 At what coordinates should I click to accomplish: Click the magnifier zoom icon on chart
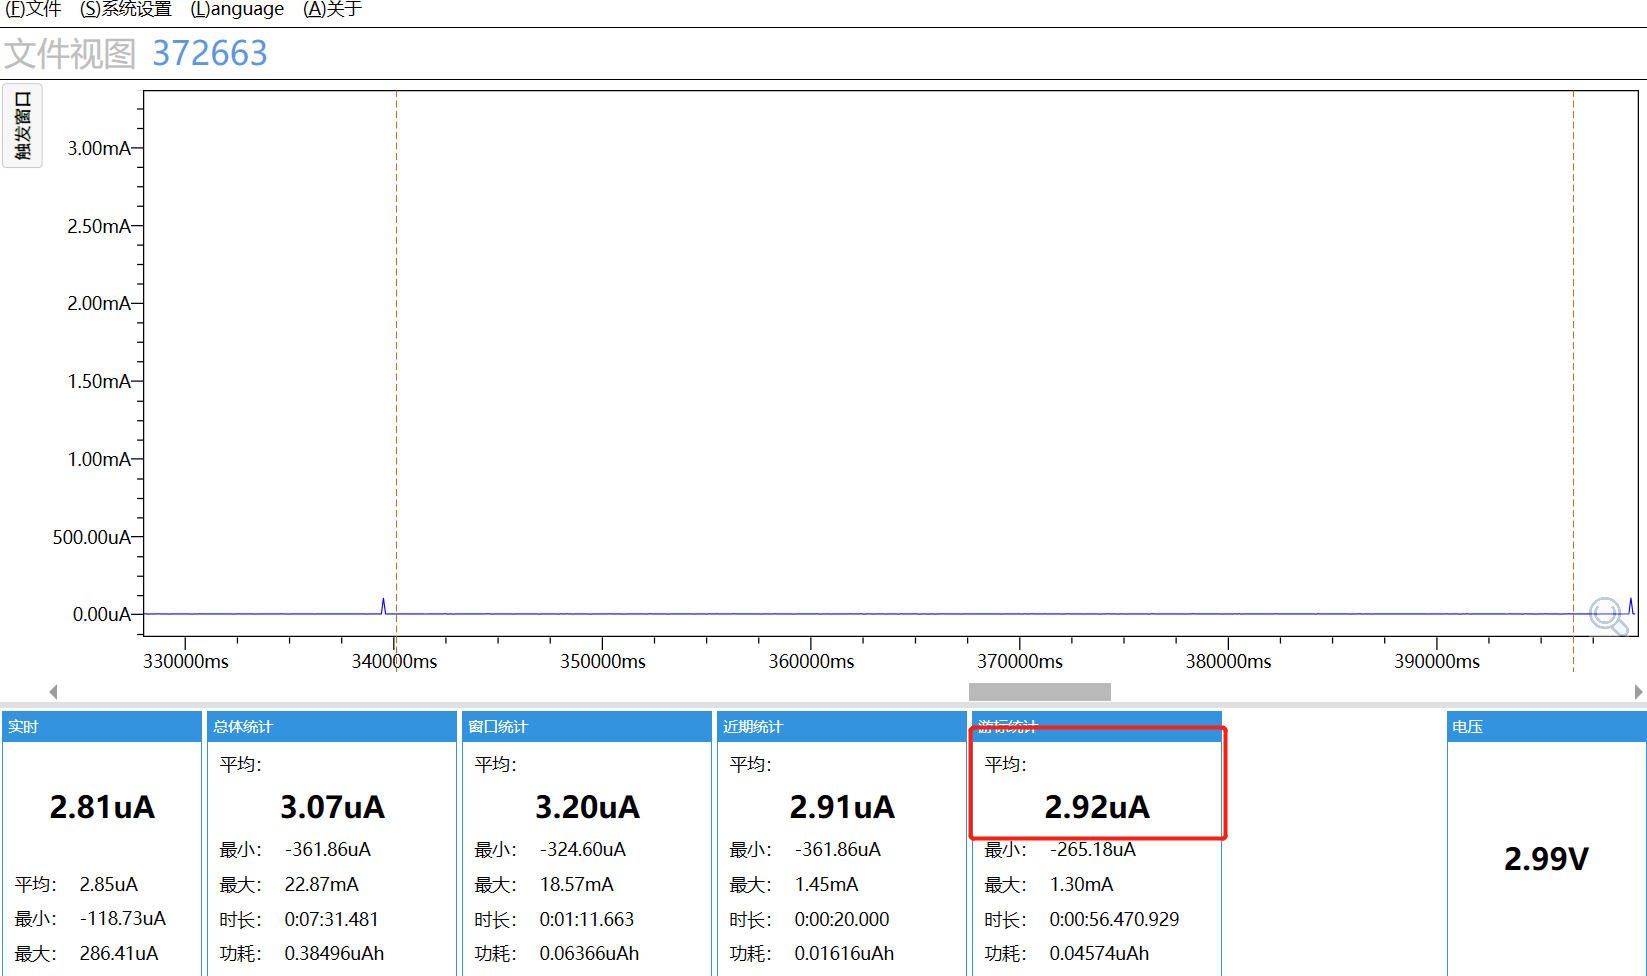click(x=1608, y=616)
